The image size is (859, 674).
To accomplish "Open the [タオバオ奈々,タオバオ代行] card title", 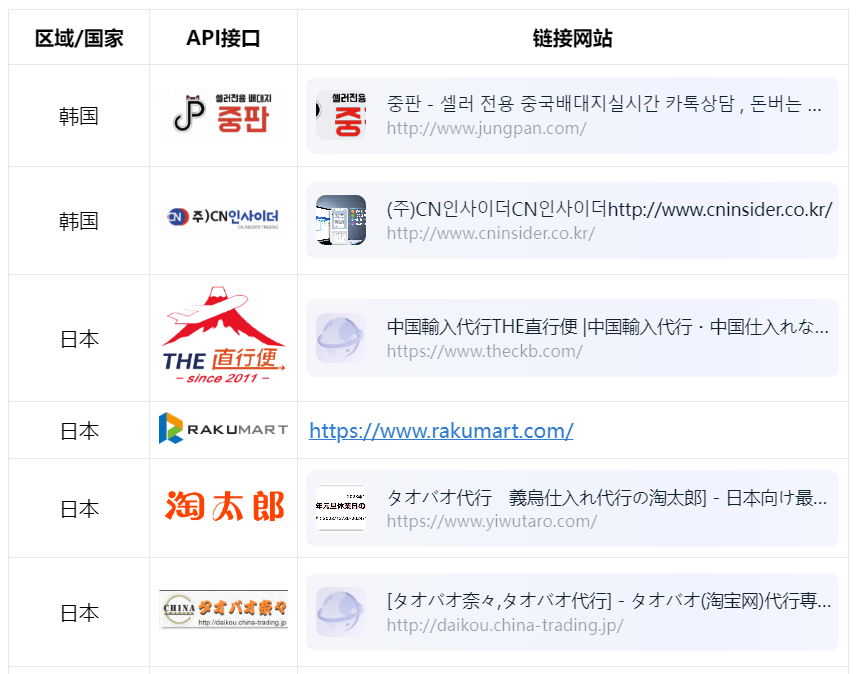I will (x=609, y=601).
